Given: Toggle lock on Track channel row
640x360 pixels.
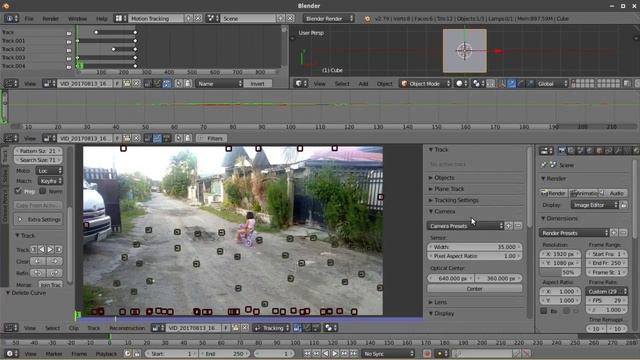Looking at the screenshot, I should click(x=69, y=33).
